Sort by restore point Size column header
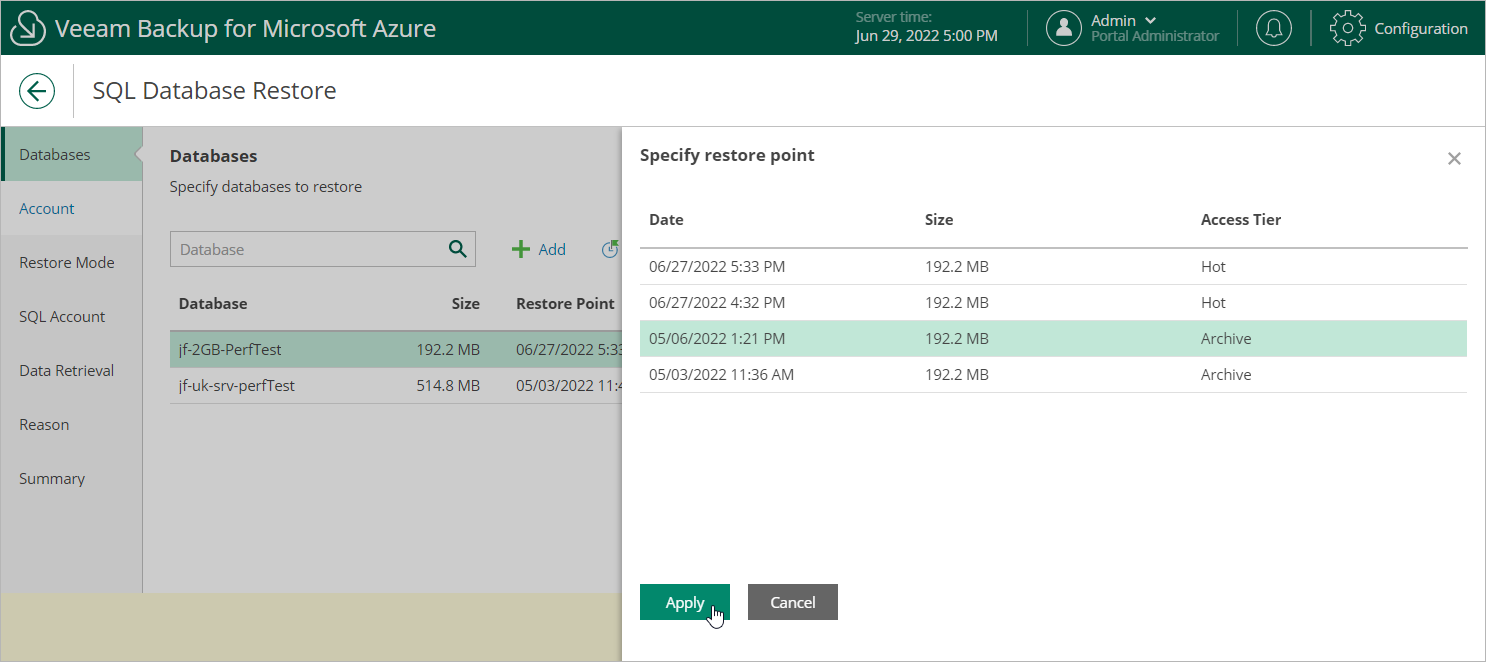Image resolution: width=1486 pixels, height=662 pixels. click(939, 219)
